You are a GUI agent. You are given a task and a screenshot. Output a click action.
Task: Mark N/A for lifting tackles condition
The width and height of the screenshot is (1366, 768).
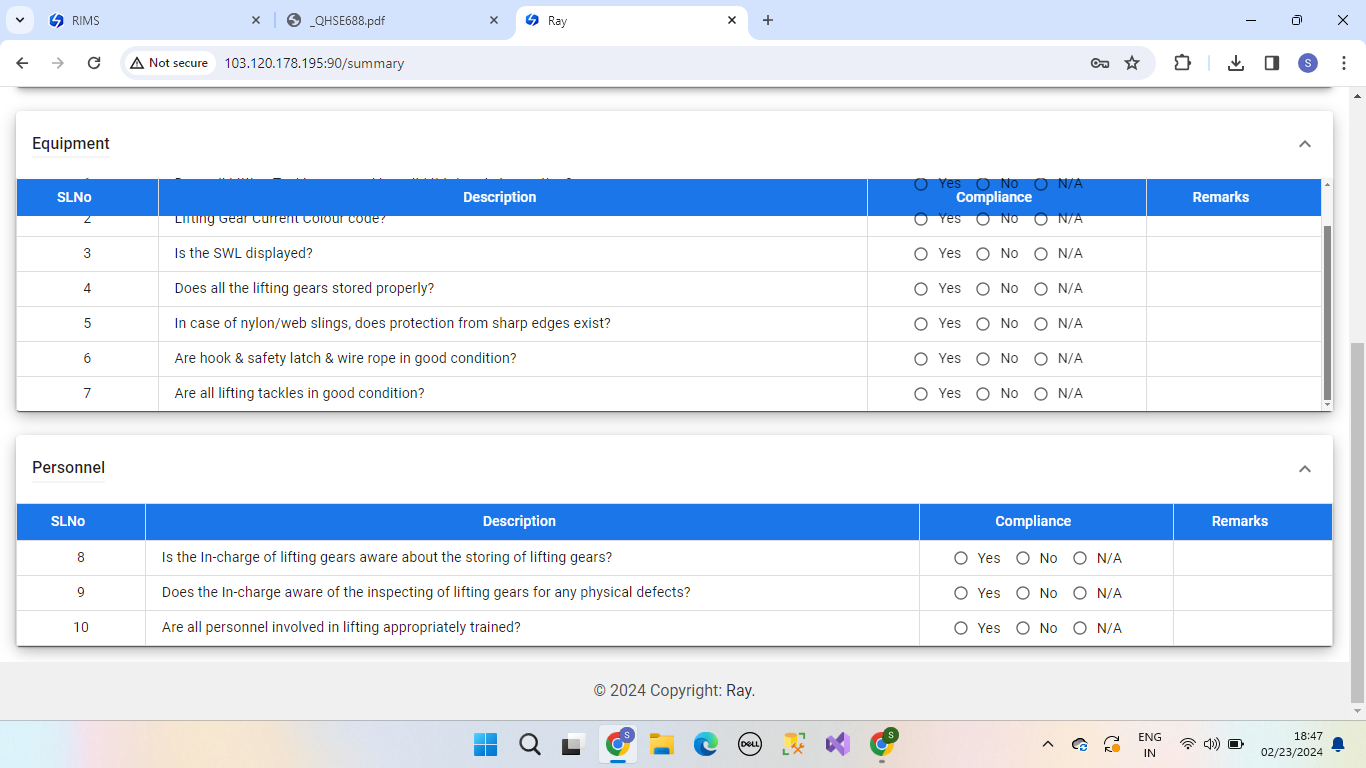[x=1041, y=394]
